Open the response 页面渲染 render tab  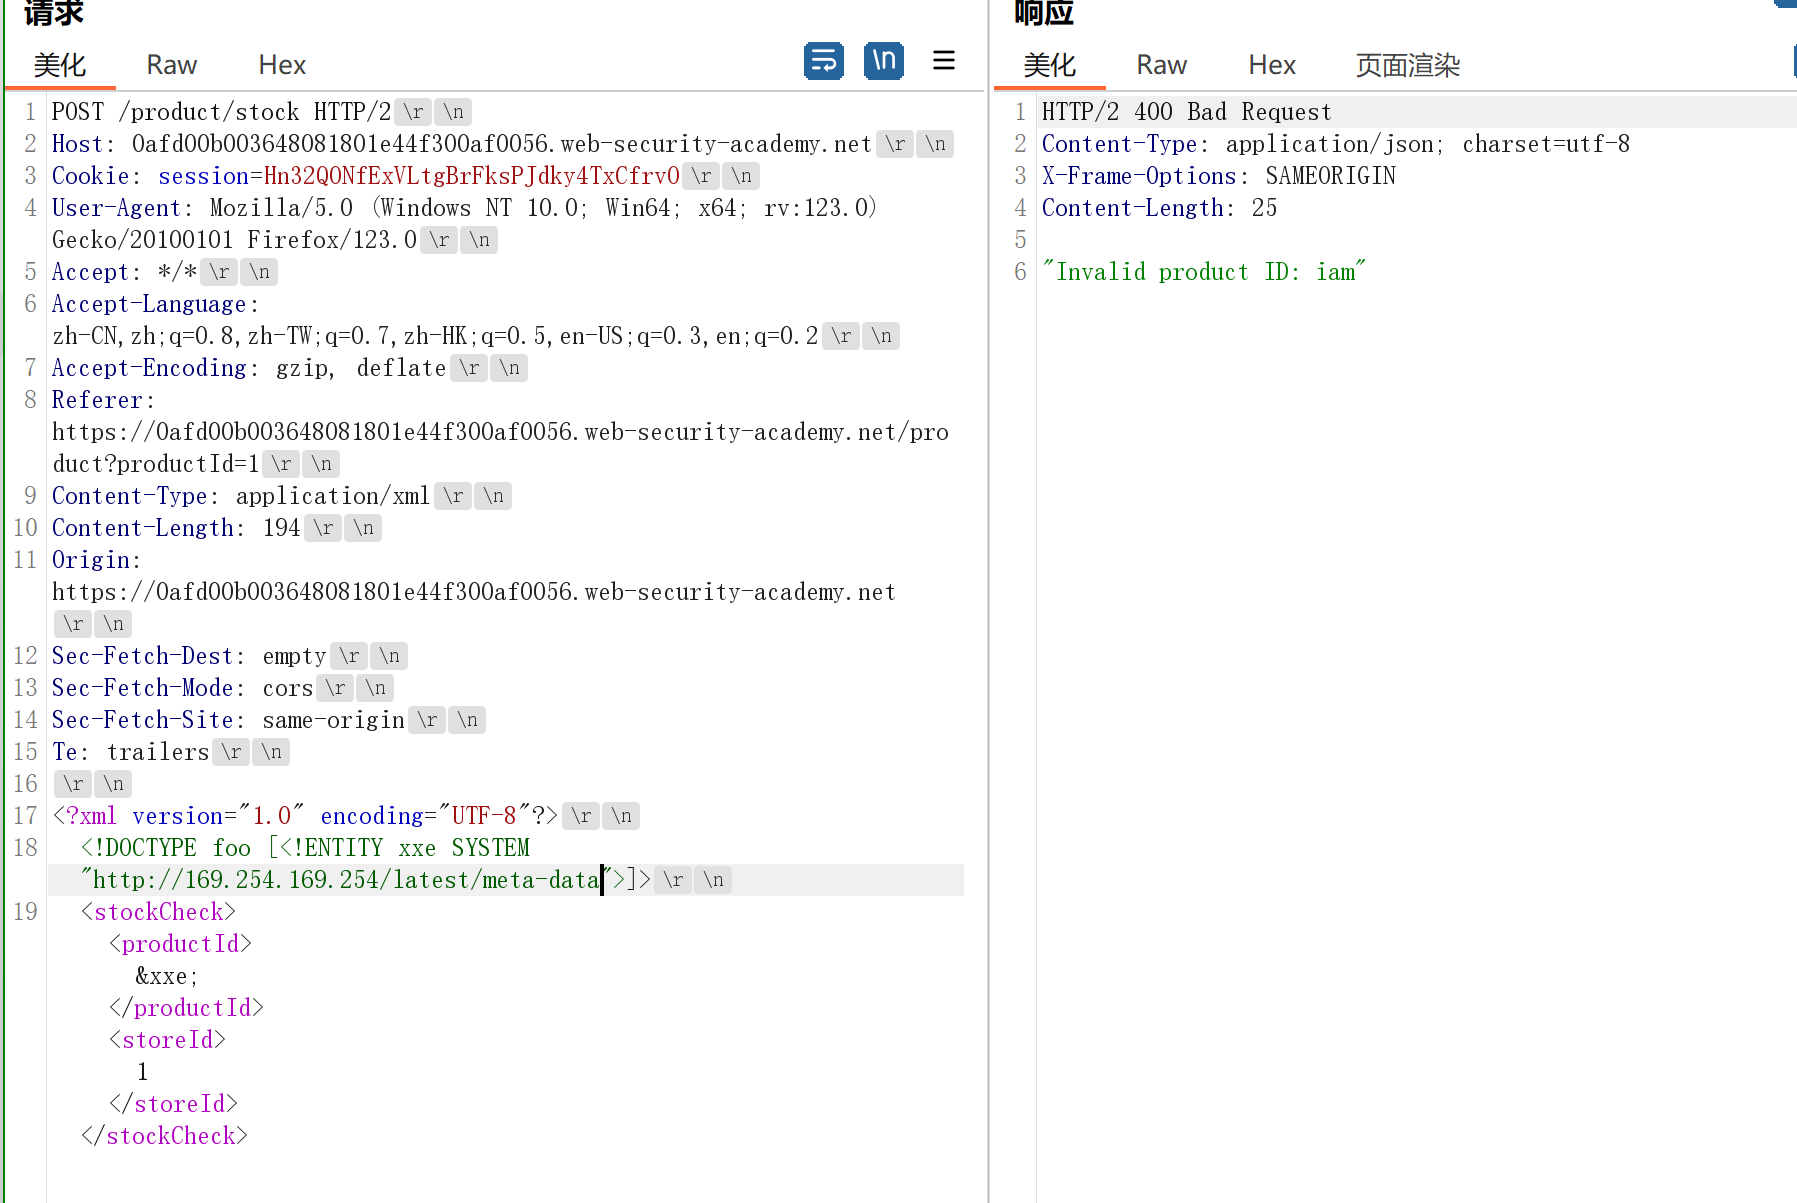click(x=1408, y=65)
